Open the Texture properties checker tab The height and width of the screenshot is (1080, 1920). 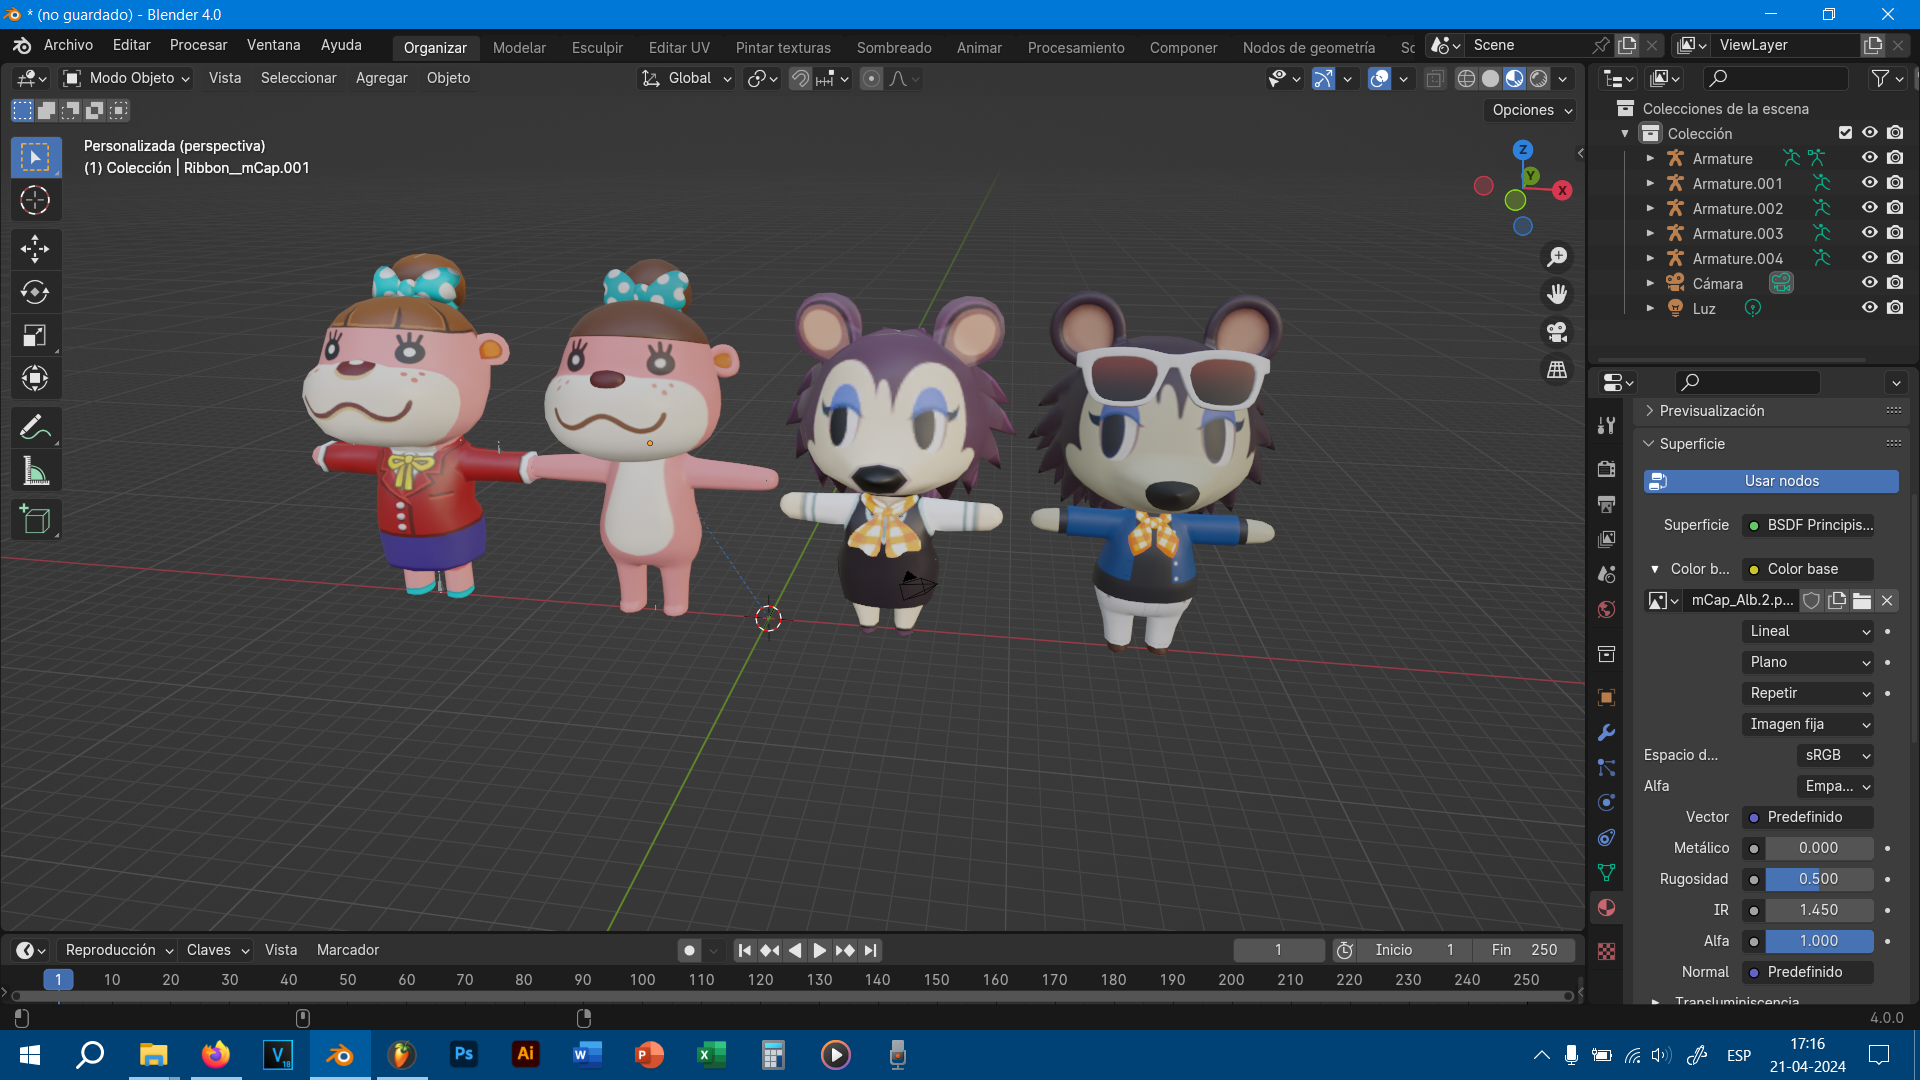1606,951
